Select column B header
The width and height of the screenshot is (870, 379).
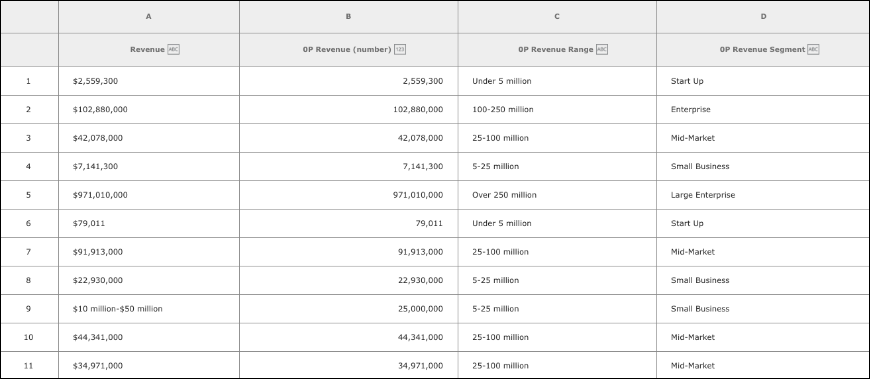[x=348, y=17]
